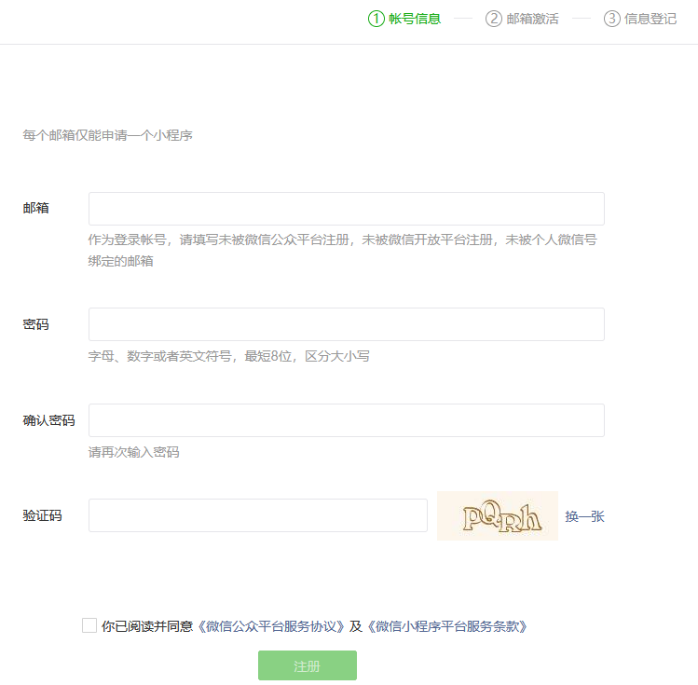Open 《微信小程序平台服务条款》 link
The width and height of the screenshot is (698, 685).
[447, 626]
